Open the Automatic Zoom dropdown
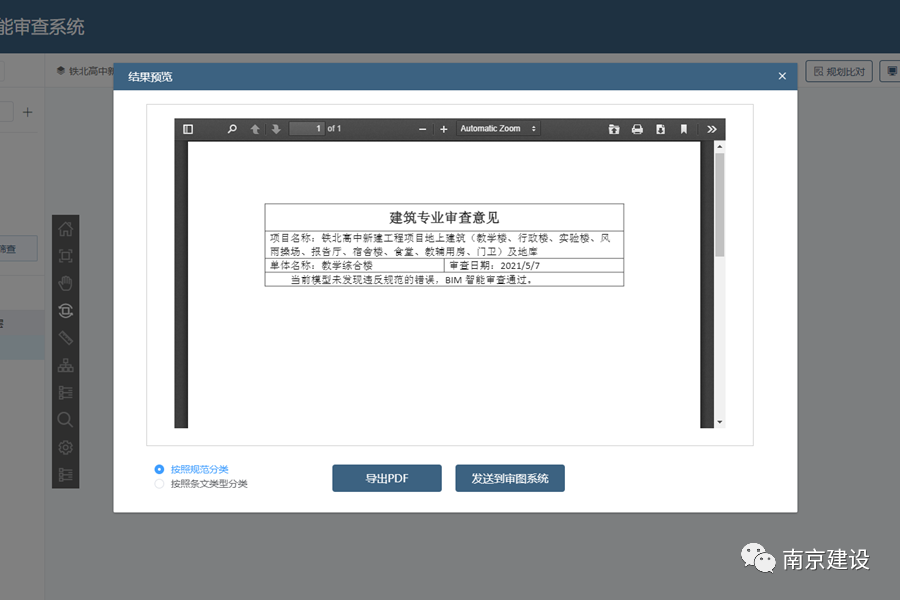The image size is (900, 600). [500, 129]
